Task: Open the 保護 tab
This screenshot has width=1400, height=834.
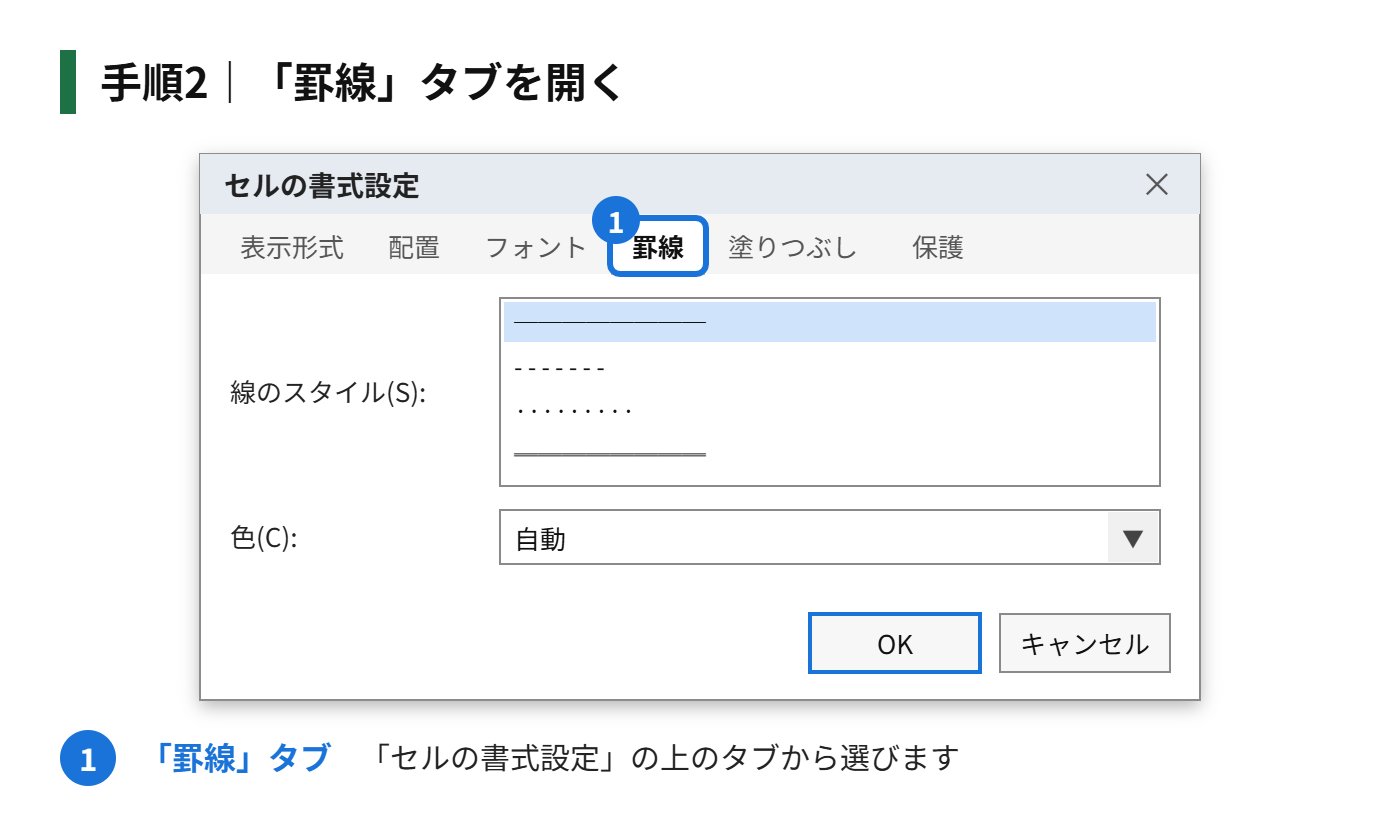Action: pos(938,247)
